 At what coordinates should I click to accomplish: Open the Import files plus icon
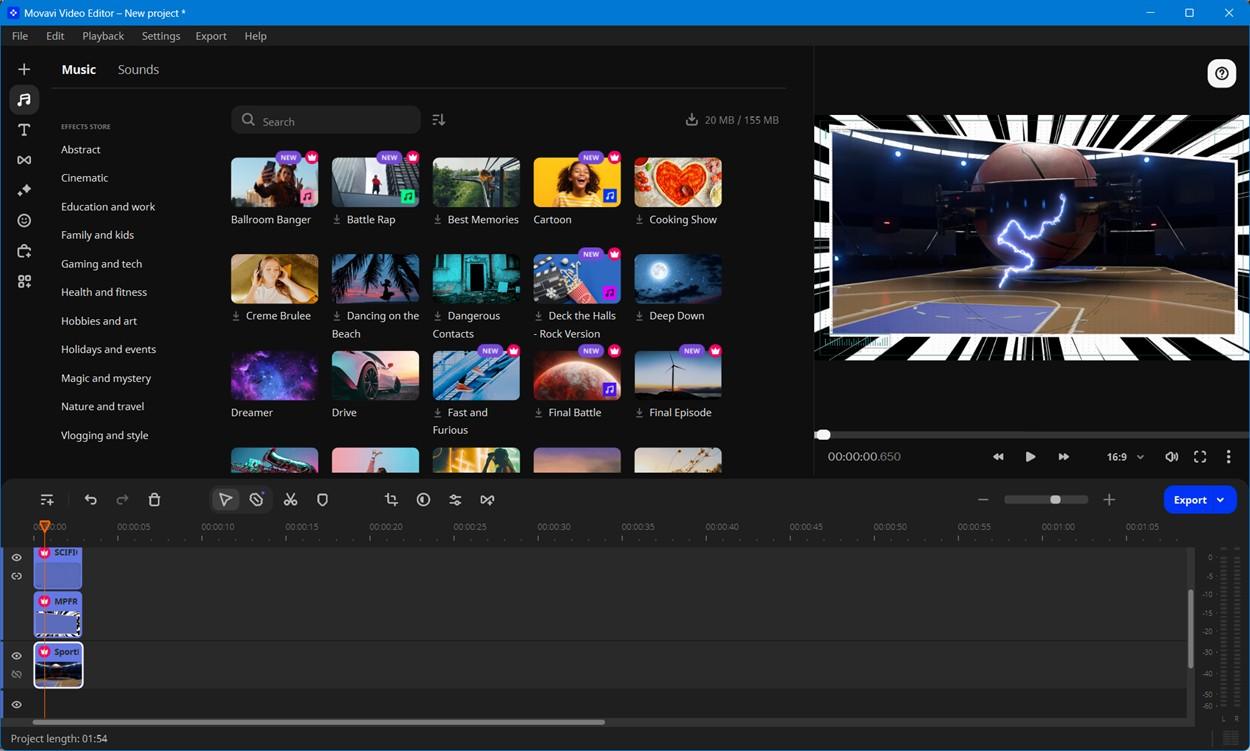pos(24,69)
